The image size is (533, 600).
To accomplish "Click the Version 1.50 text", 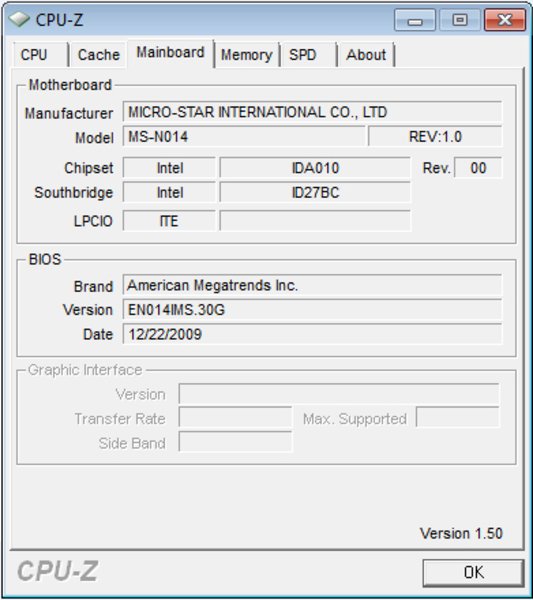I will pyautogui.click(x=461, y=533).
